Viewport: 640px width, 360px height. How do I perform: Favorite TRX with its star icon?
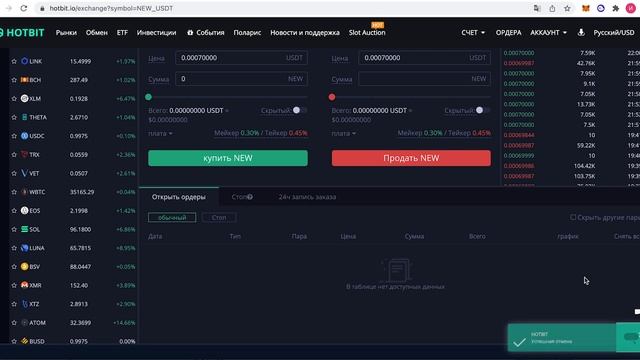point(14,155)
